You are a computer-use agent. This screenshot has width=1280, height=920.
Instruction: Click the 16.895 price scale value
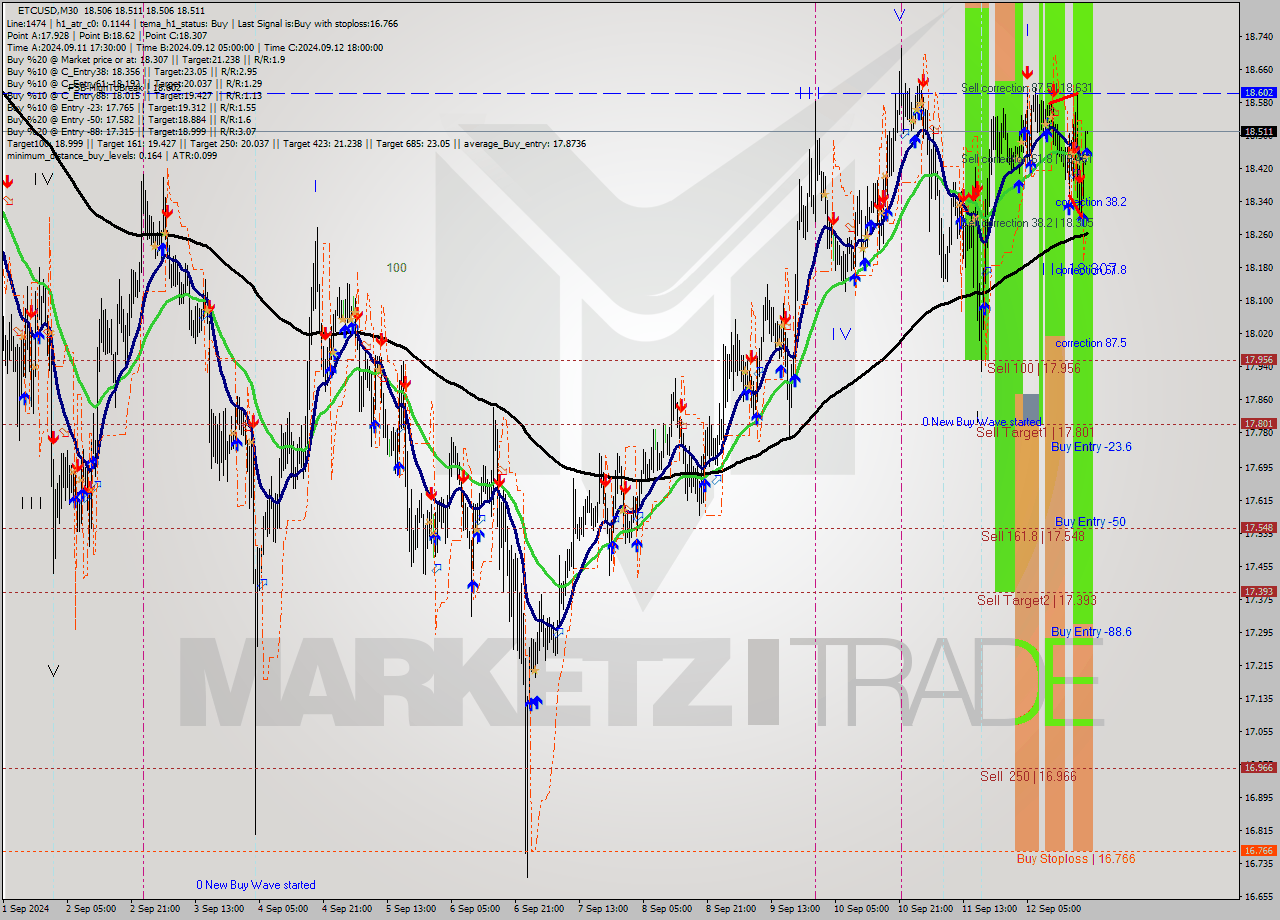click(1258, 797)
